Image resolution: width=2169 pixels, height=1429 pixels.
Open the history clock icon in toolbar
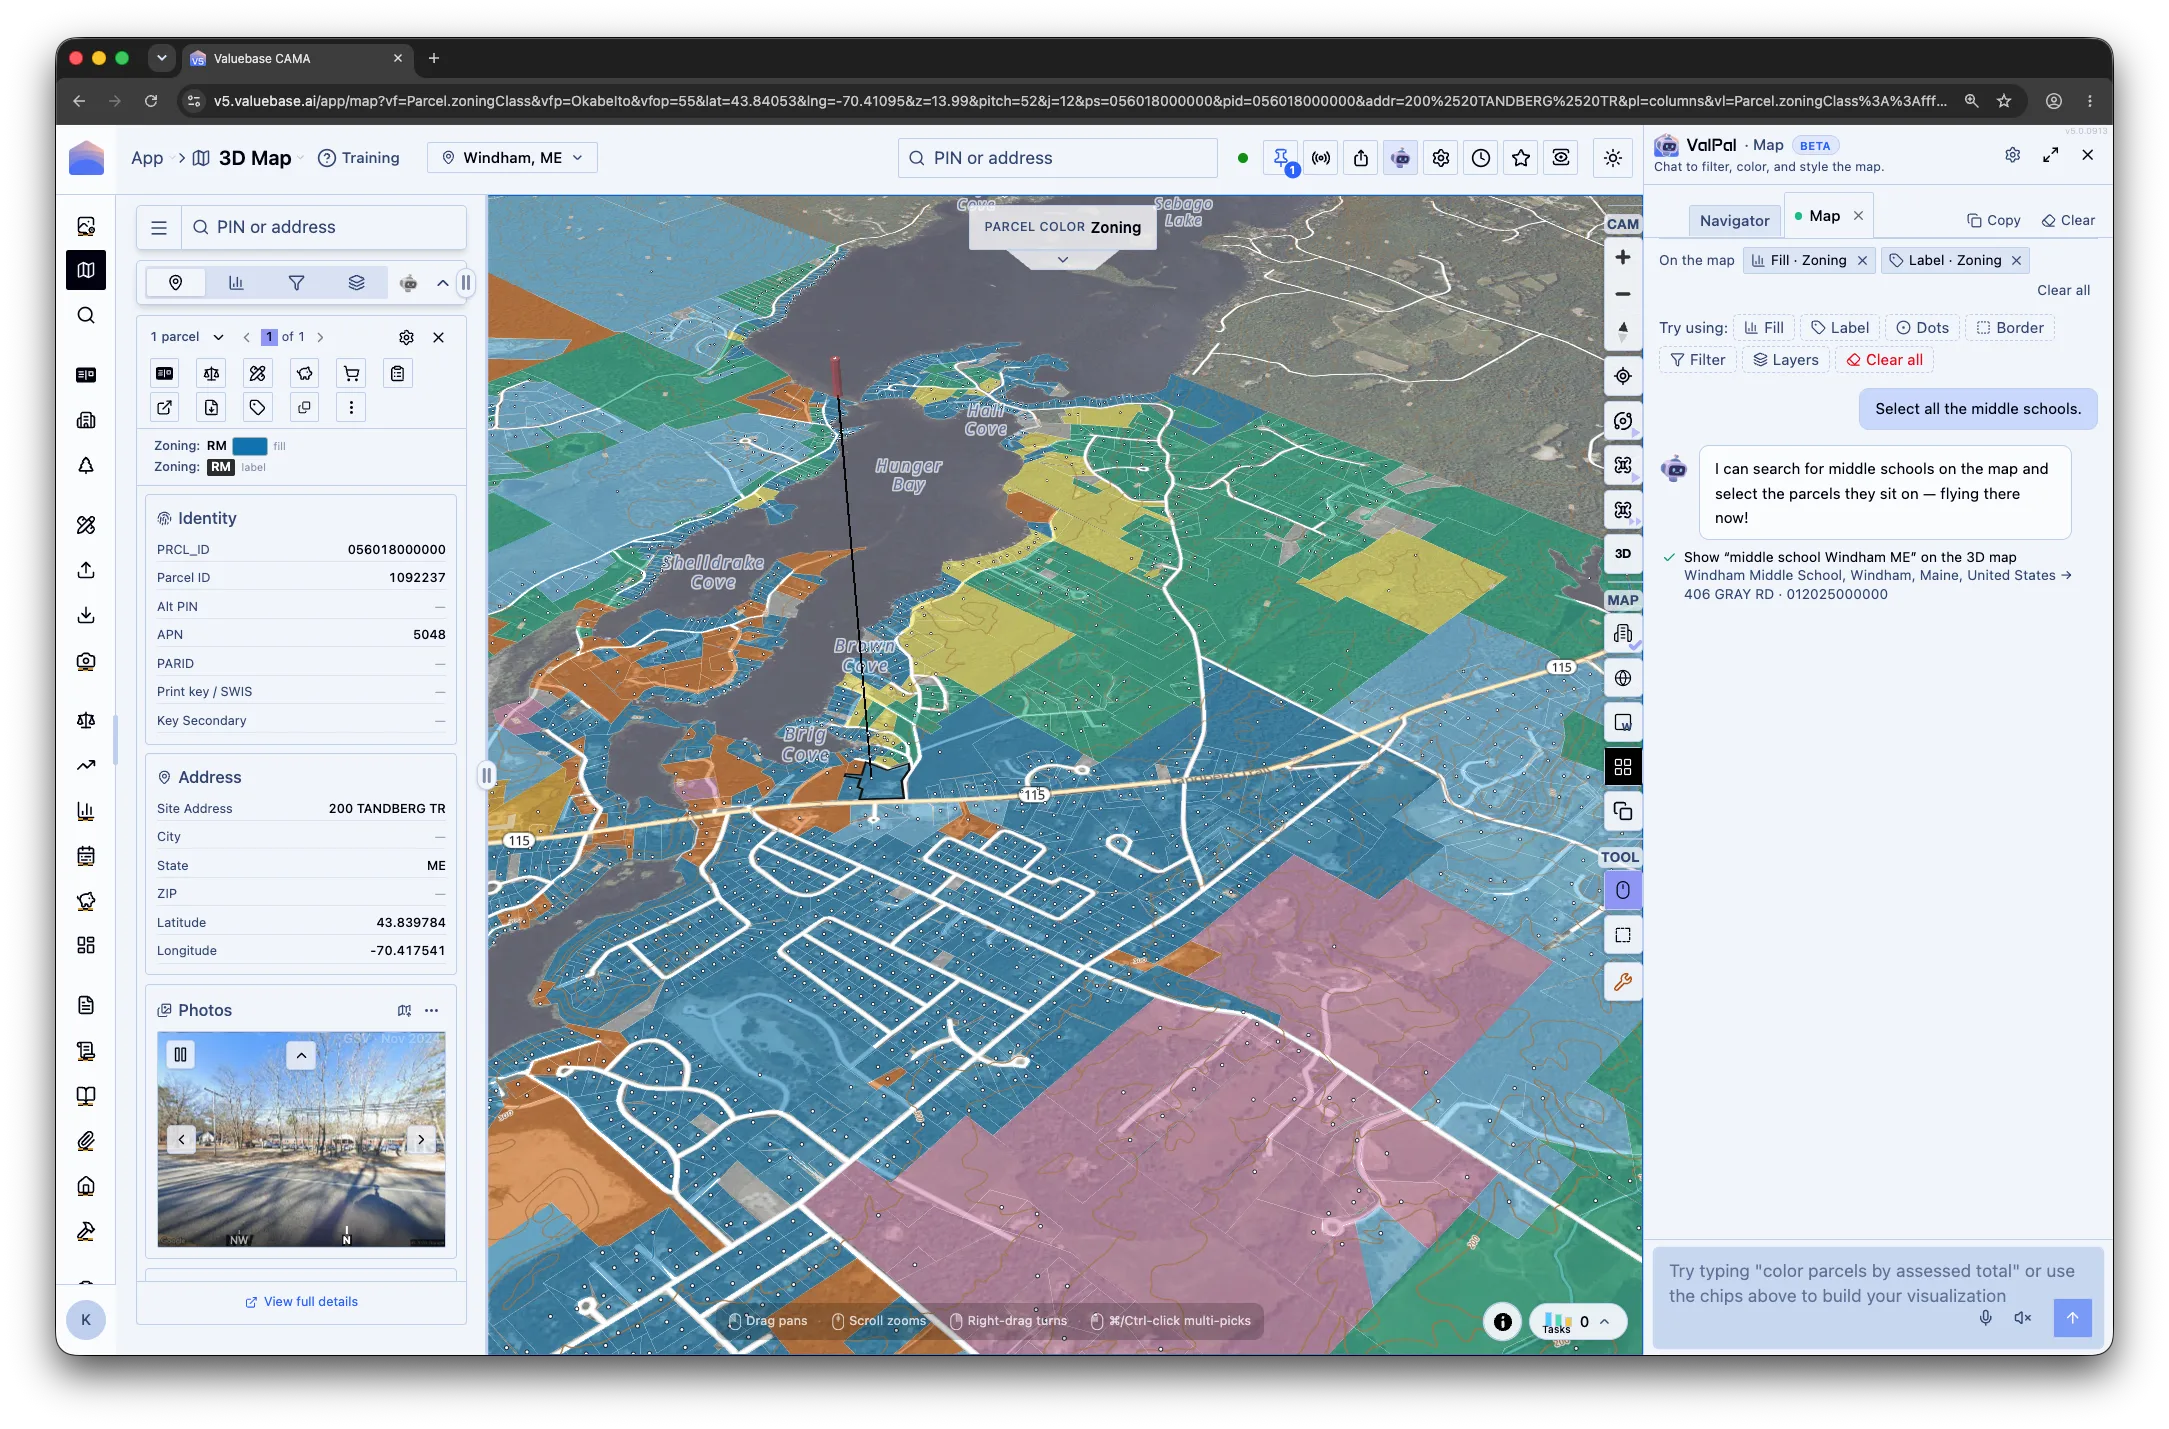tap(1481, 158)
